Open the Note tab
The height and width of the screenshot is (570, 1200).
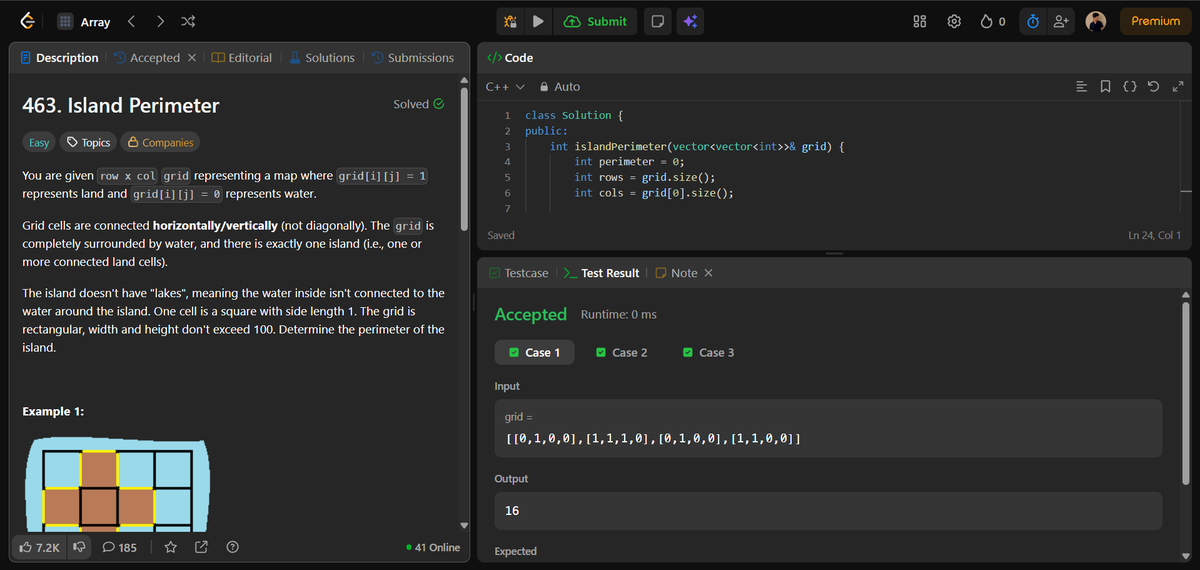tap(676, 273)
